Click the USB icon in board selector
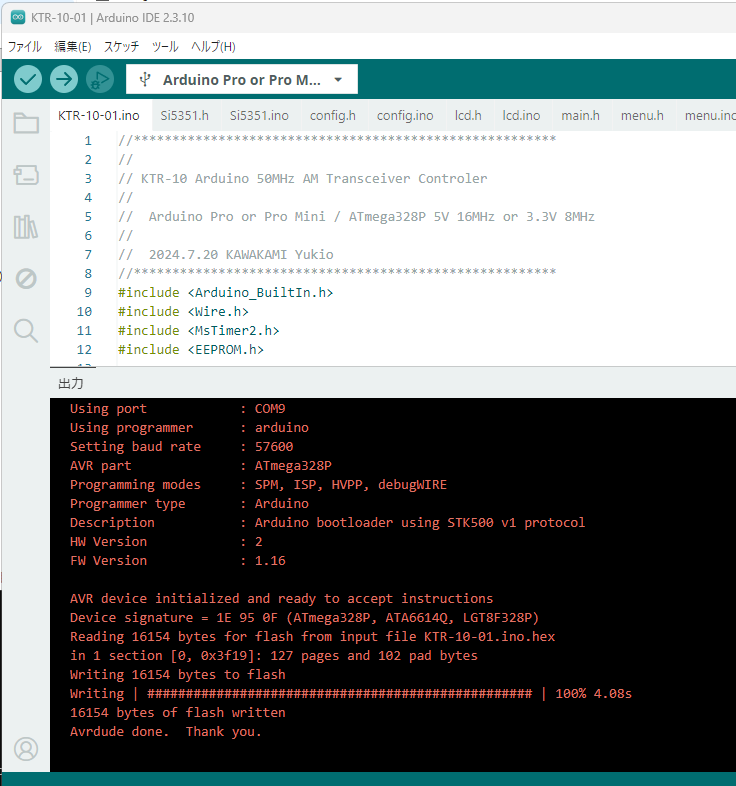 pyautogui.click(x=145, y=79)
